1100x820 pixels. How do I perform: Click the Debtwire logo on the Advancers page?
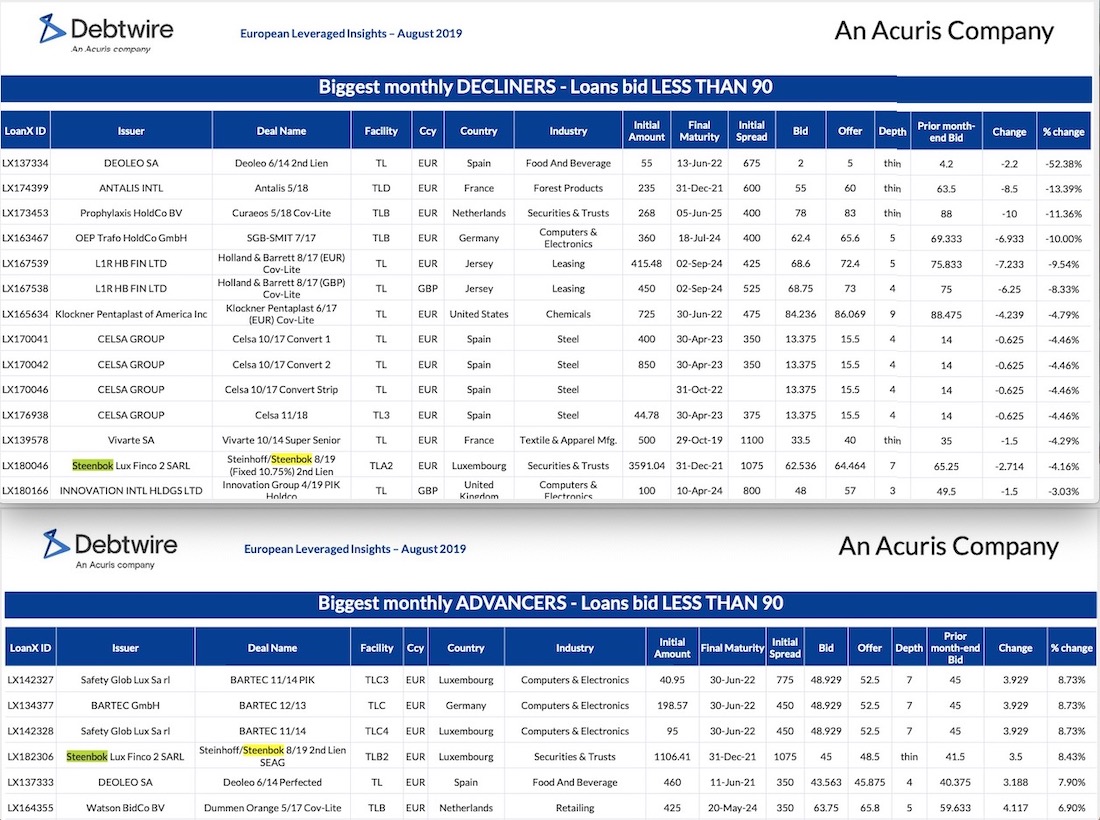pyautogui.click(x=110, y=548)
